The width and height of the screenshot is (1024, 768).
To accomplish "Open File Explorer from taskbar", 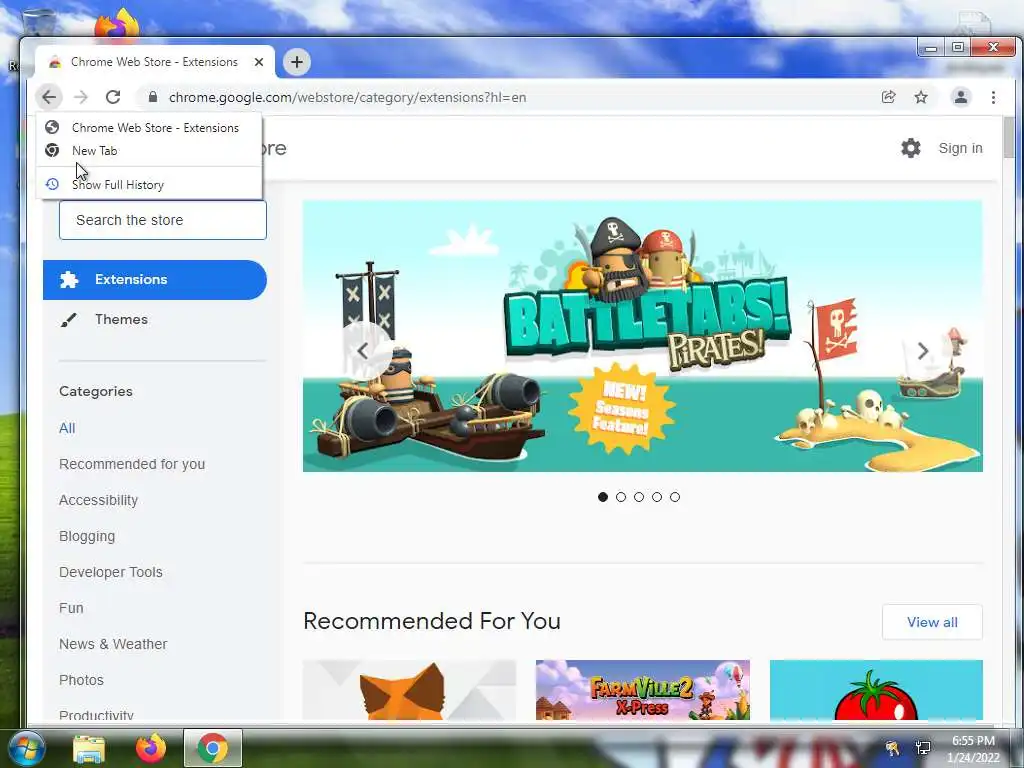I will pyautogui.click(x=89, y=748).
